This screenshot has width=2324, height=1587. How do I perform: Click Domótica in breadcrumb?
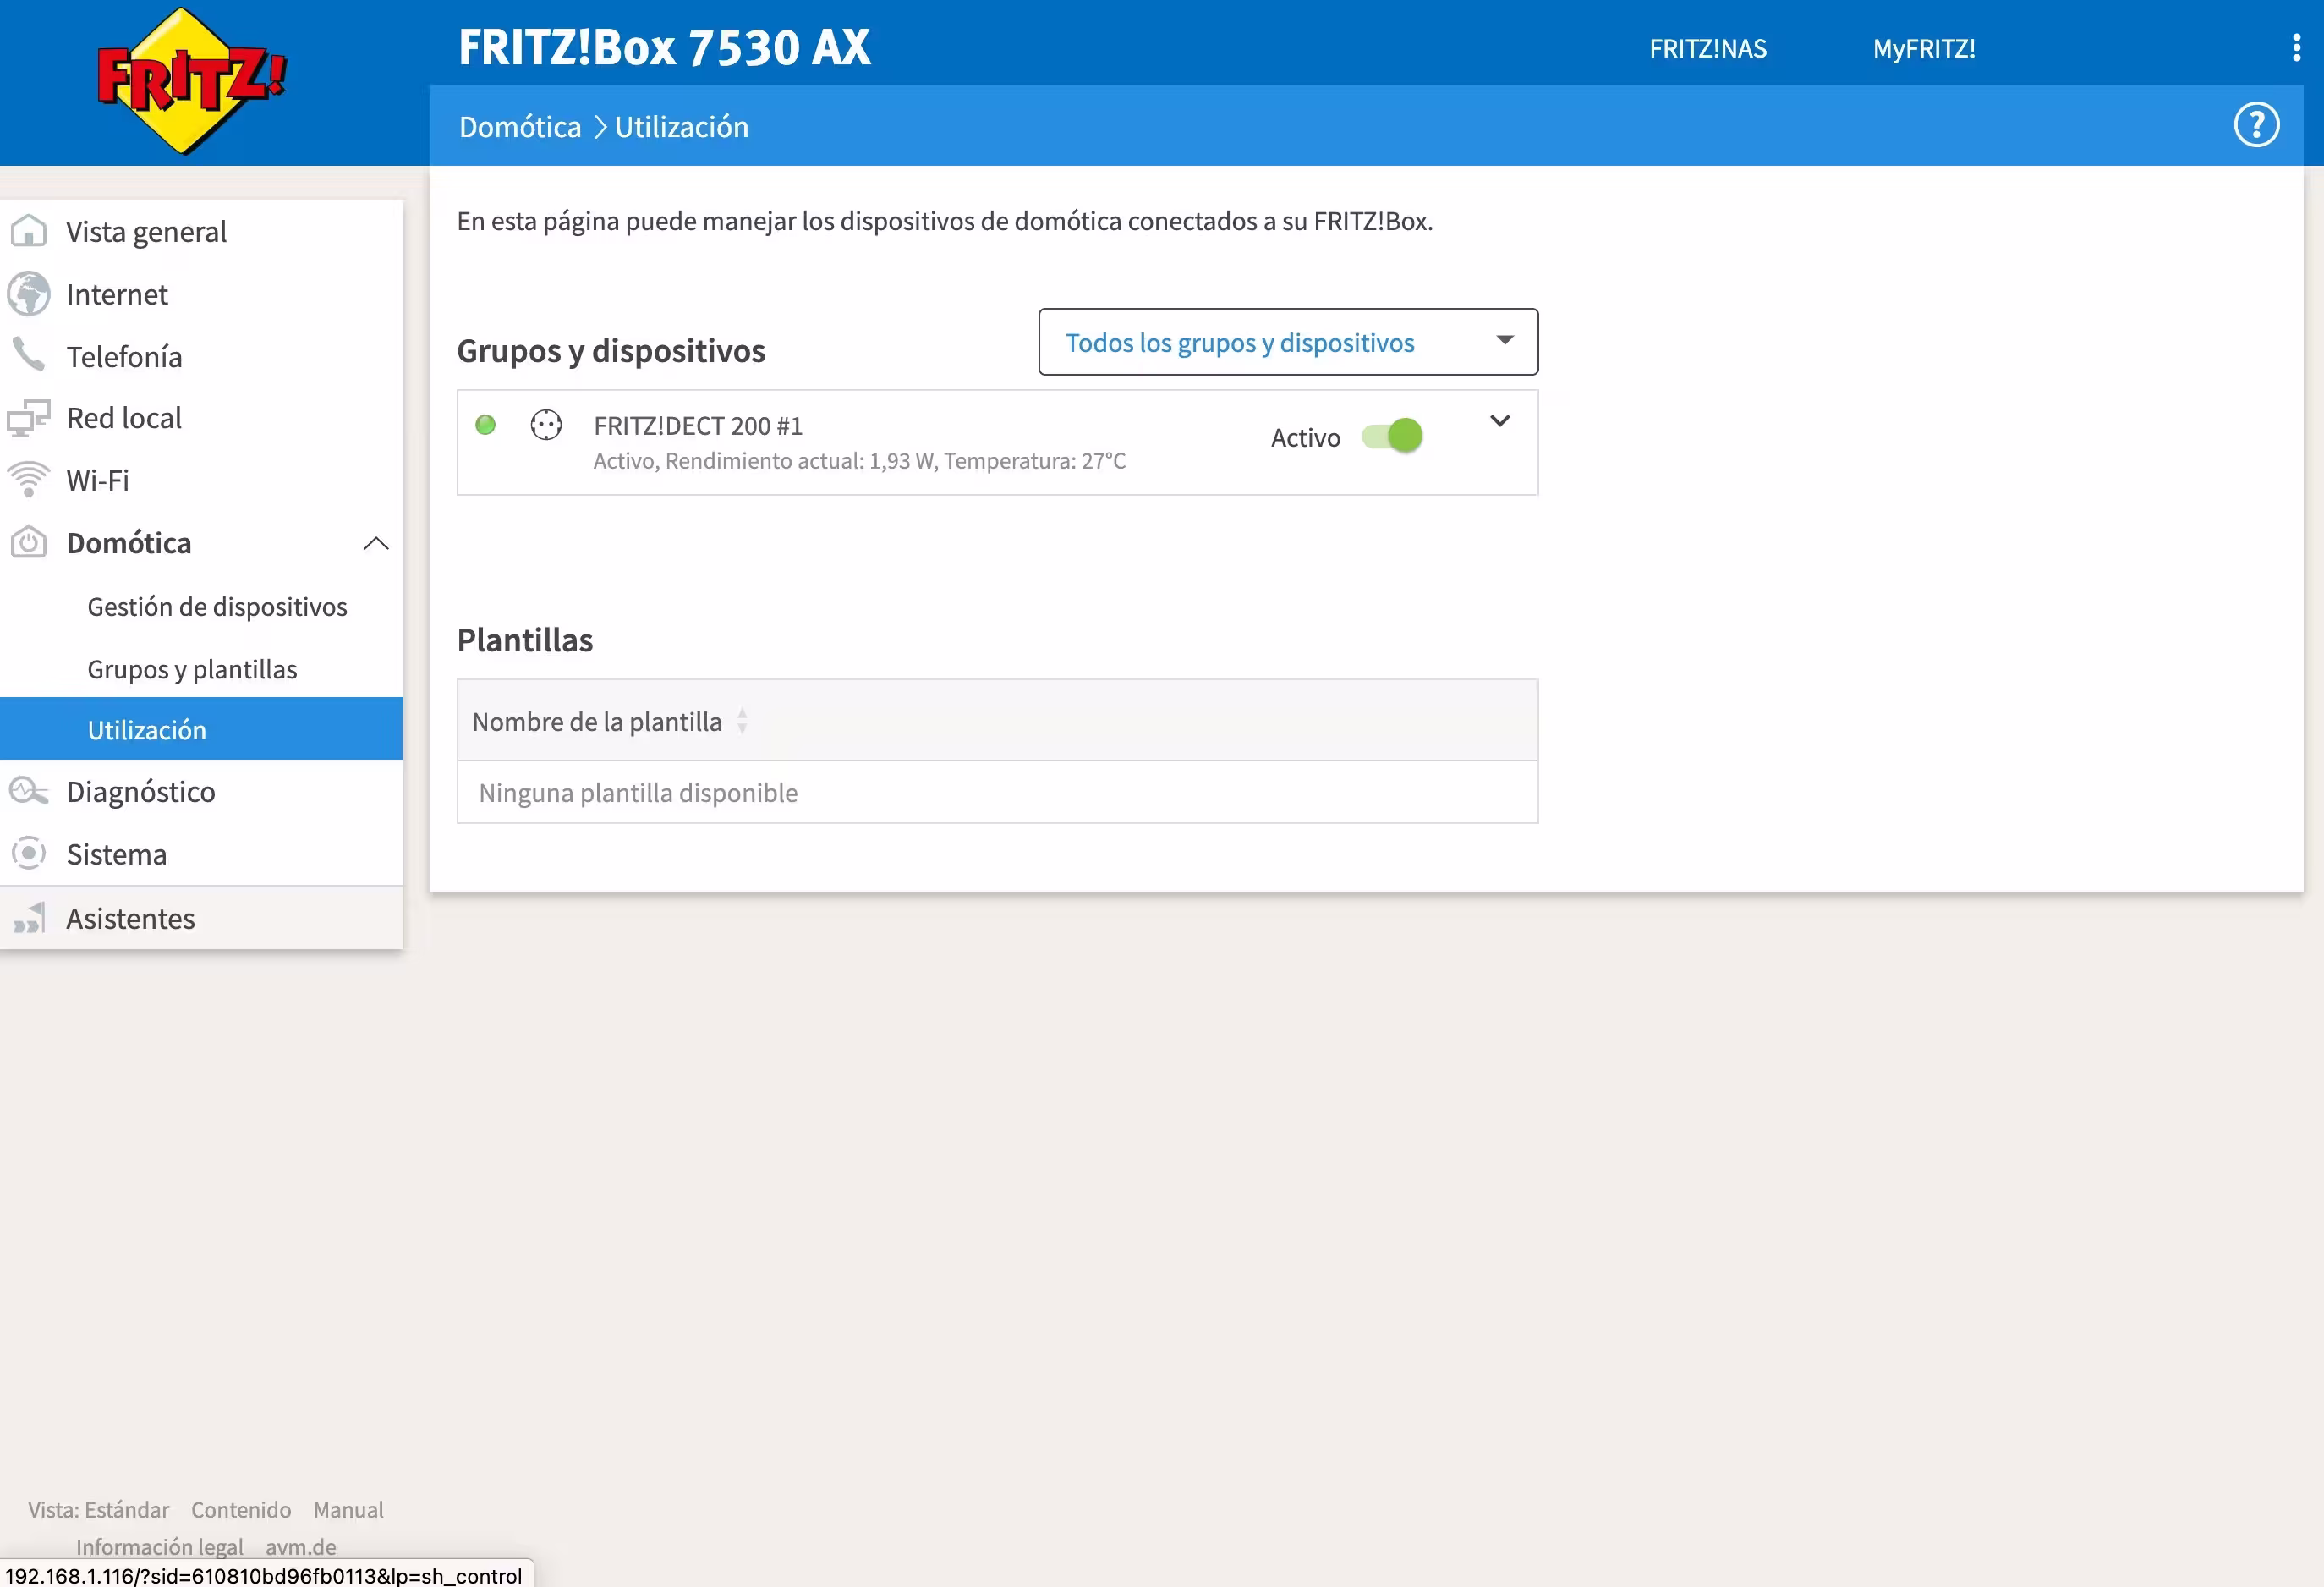pyautogui.click(x=520, y=127)
